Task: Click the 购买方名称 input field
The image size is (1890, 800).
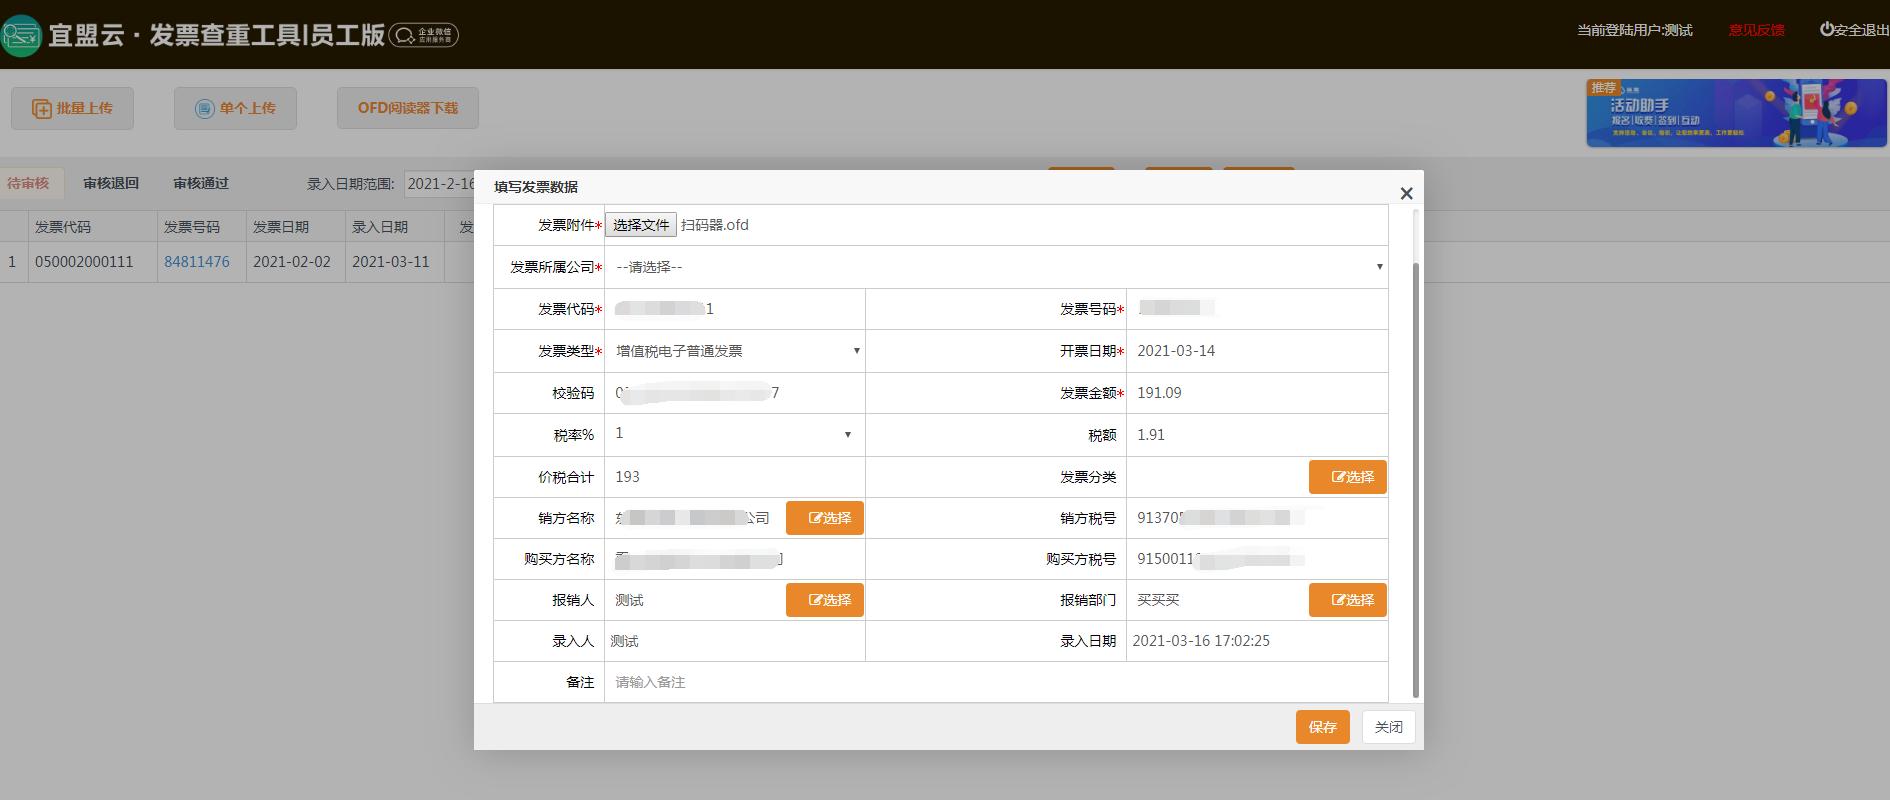Action: pos(734,559)
